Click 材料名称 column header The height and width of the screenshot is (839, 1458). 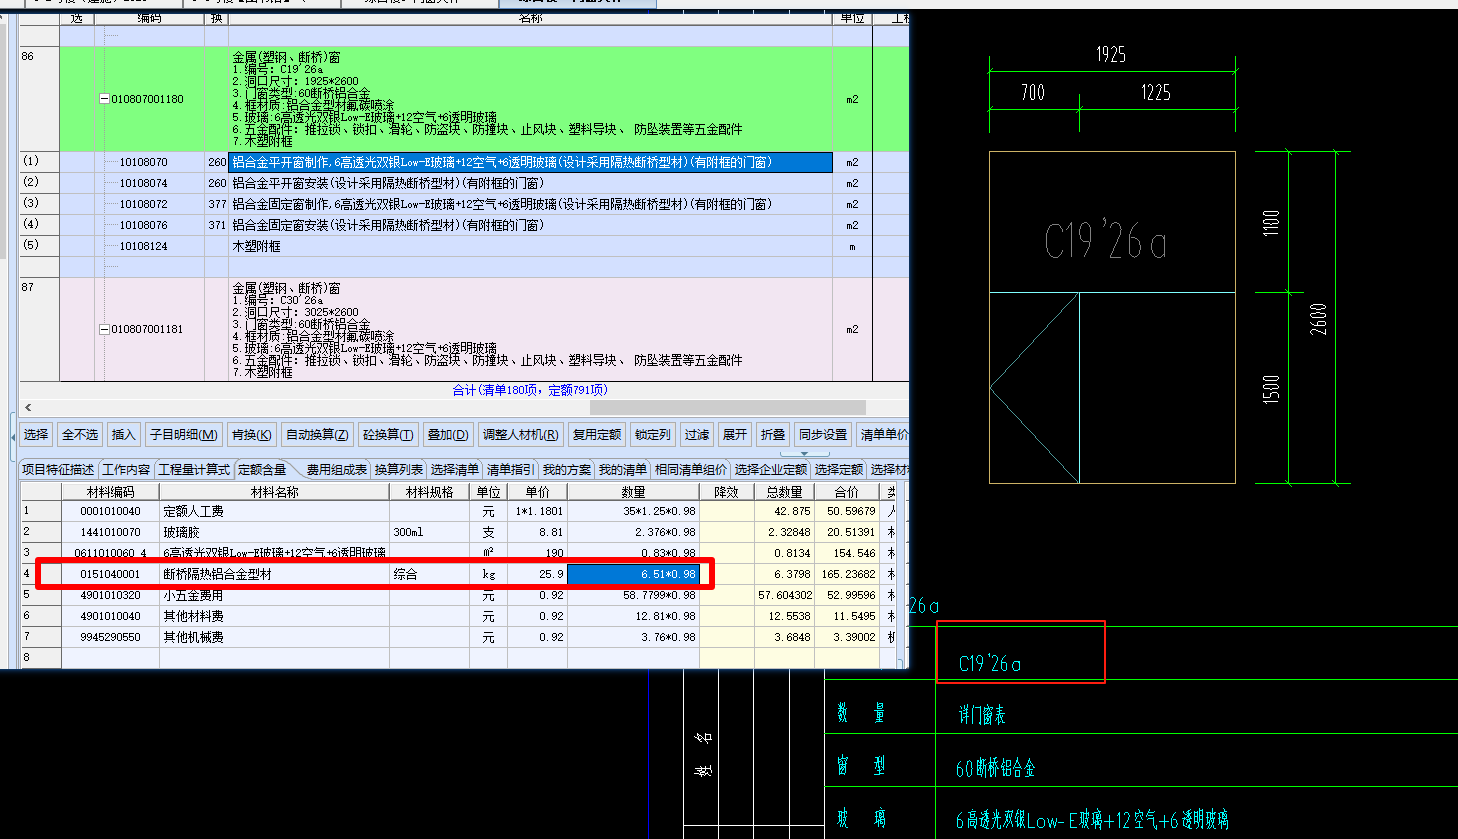click(x=274, y=492)
